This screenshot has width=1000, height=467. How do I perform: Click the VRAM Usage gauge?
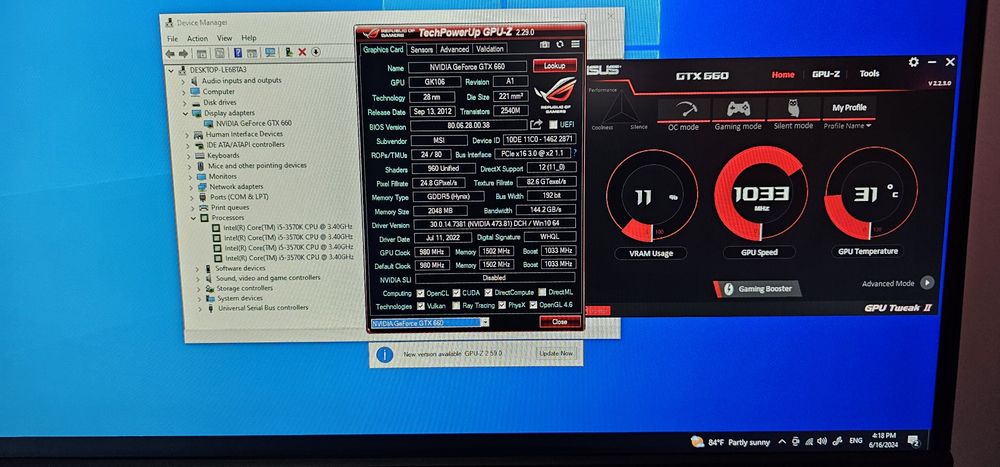tap(652, 196)
